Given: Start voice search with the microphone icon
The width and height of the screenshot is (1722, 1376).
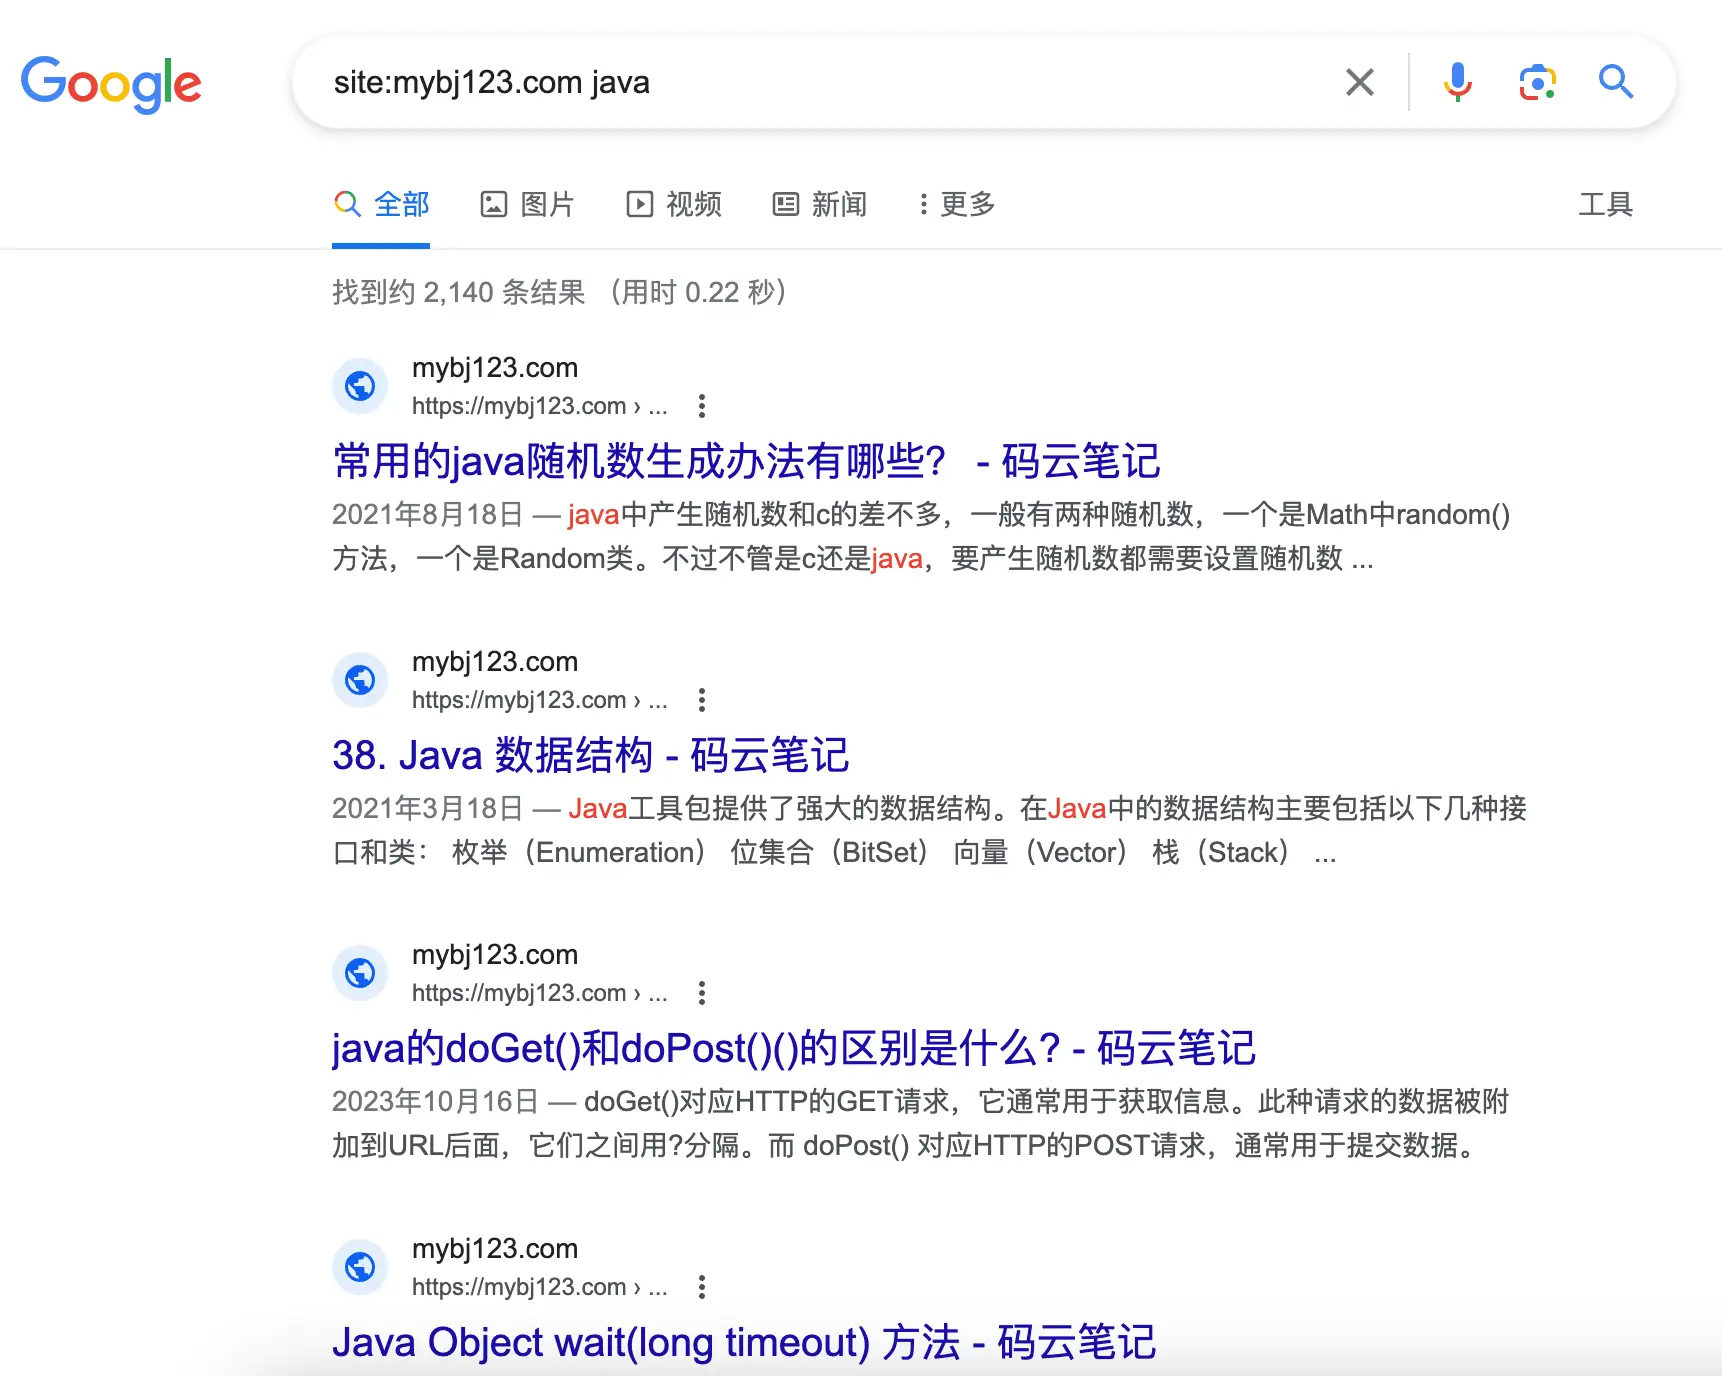Looking at the screenshot, I should 1458,82.
